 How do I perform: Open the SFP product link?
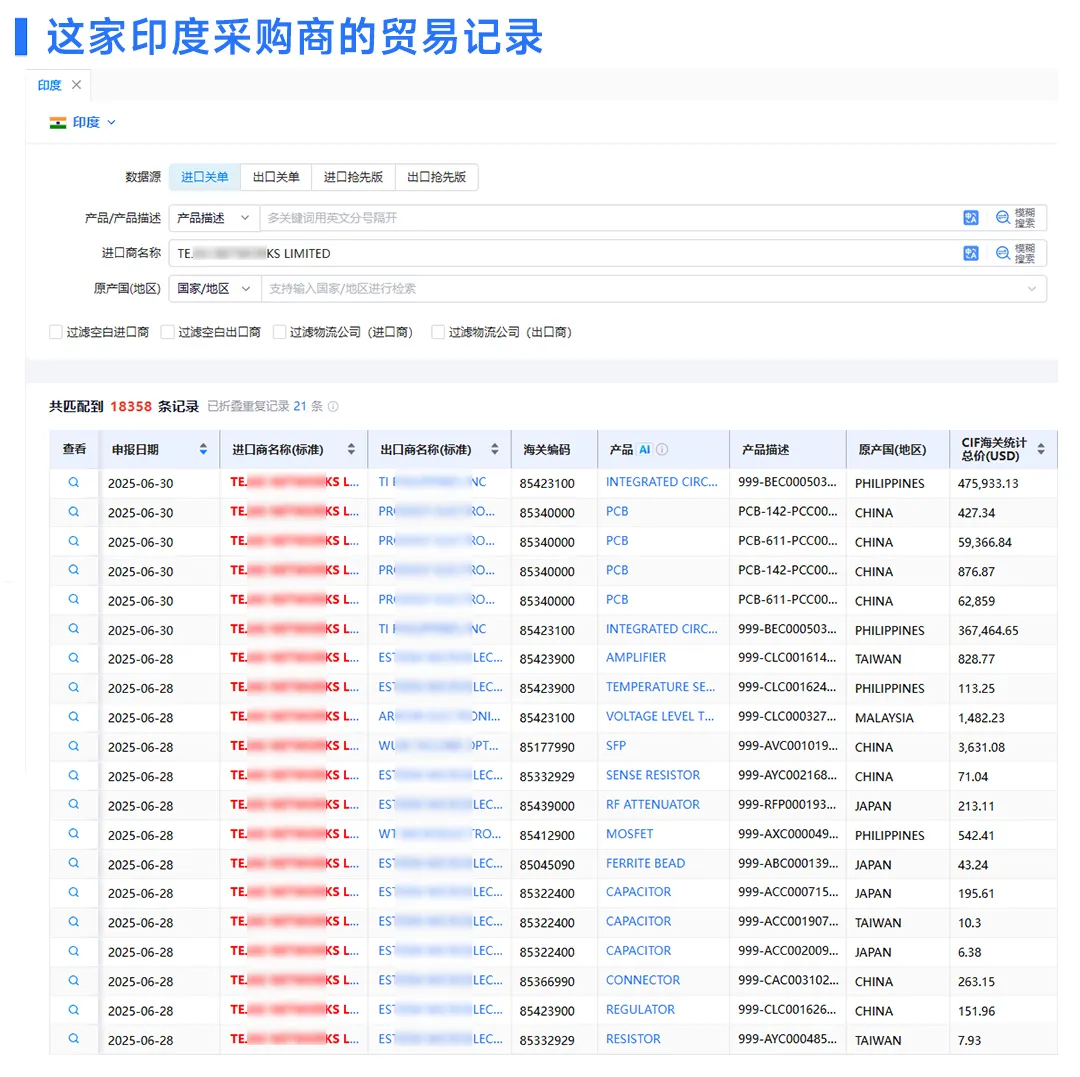pos(616,746)
